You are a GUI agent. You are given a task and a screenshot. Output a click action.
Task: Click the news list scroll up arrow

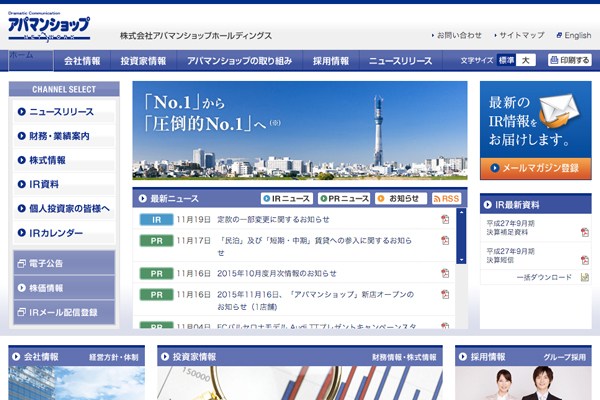coord(461,212)
